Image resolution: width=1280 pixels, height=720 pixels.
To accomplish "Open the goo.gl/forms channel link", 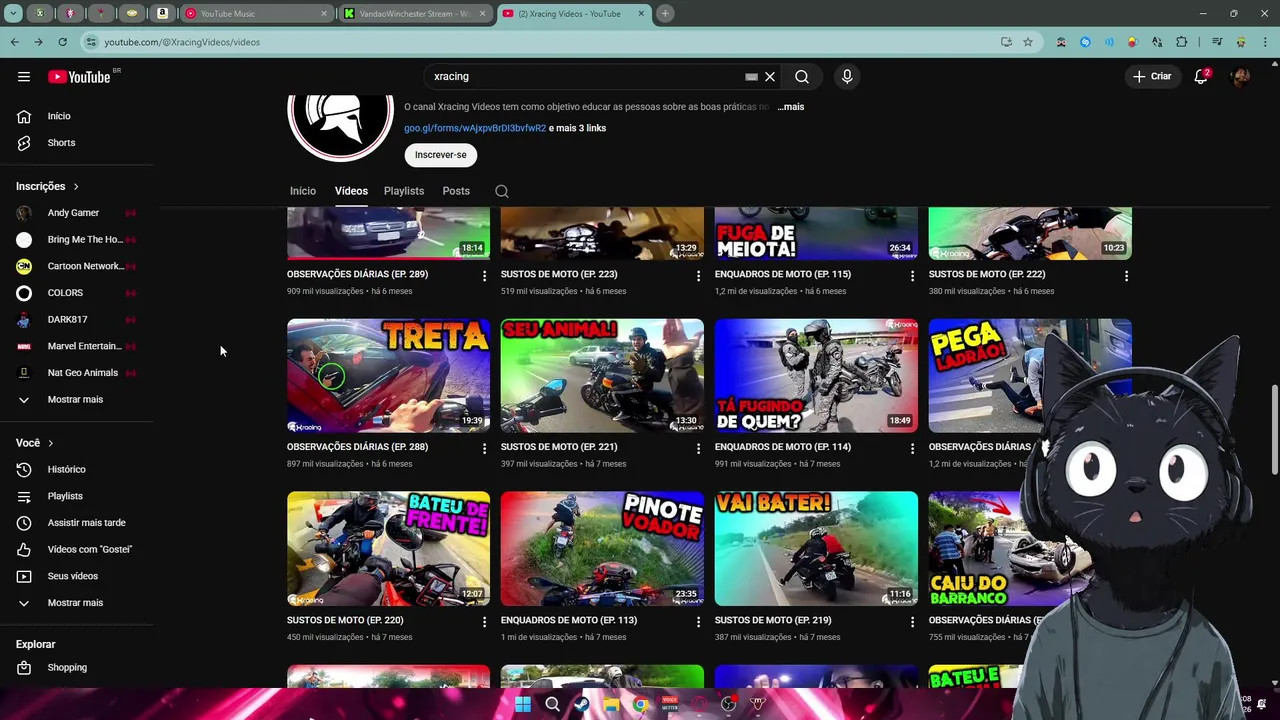I will coord(475,128).
